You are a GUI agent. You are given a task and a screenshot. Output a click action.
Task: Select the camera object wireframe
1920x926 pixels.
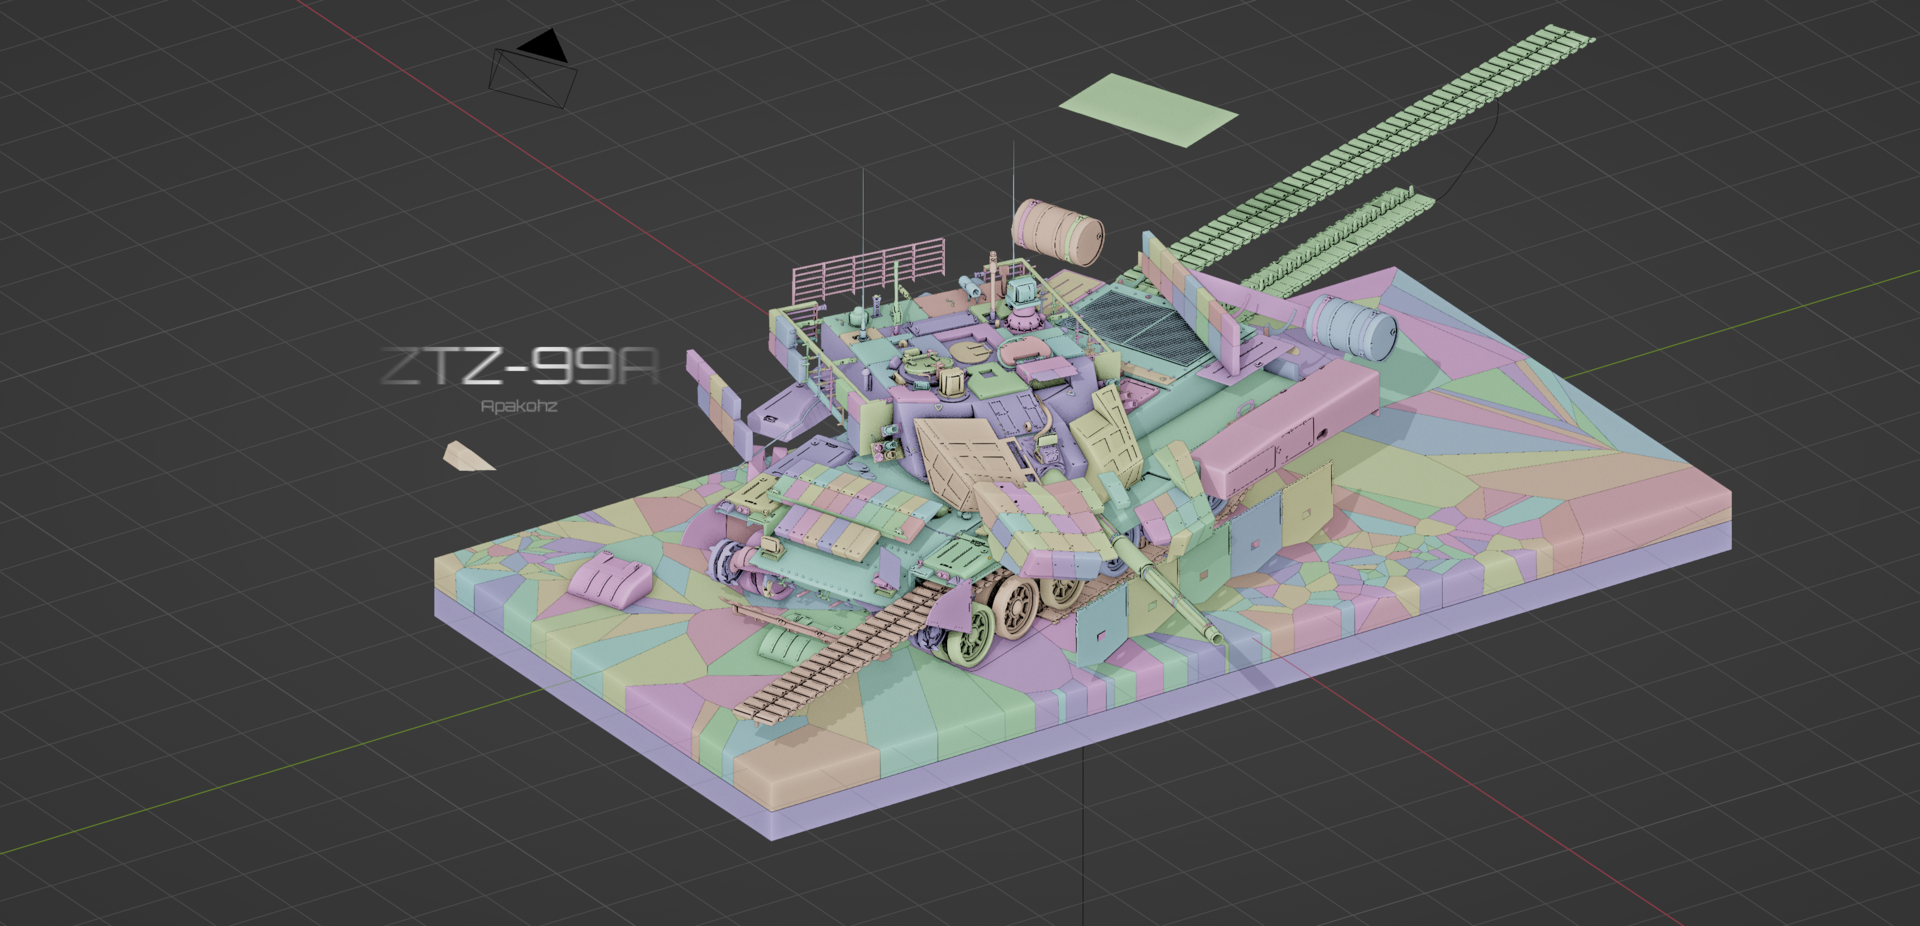coord(532,73)
